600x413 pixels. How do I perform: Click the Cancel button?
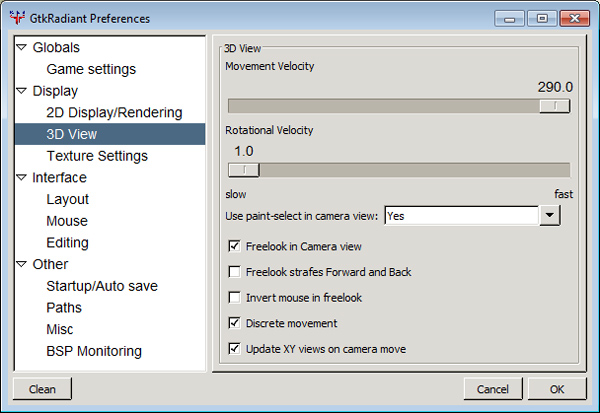(x=493, y=389)
